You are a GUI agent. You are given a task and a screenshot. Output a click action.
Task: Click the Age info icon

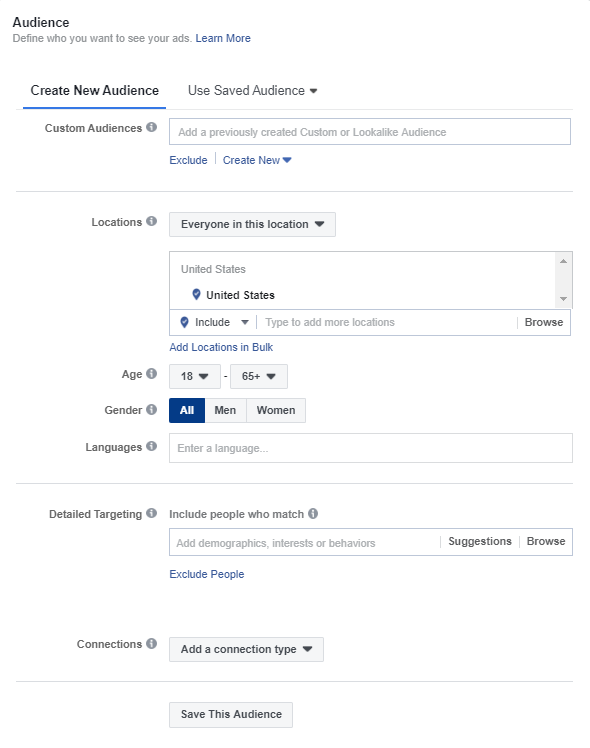(151, 374)
